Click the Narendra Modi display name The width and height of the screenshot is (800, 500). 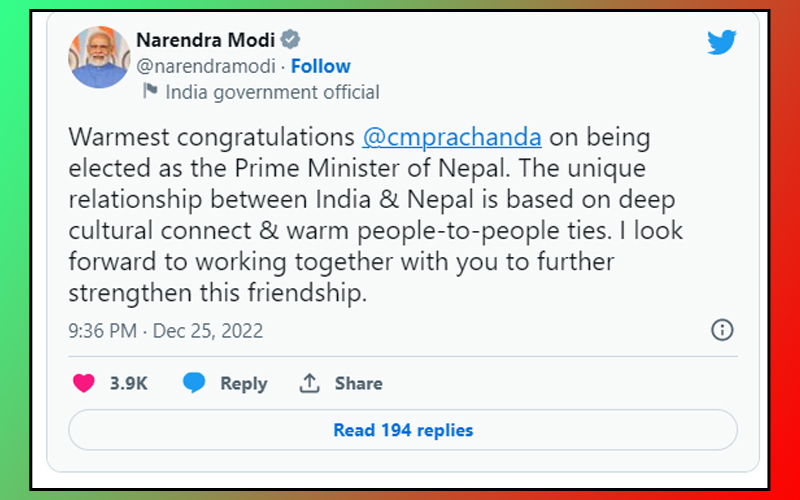pyautogui.click(x=205, y=41)
